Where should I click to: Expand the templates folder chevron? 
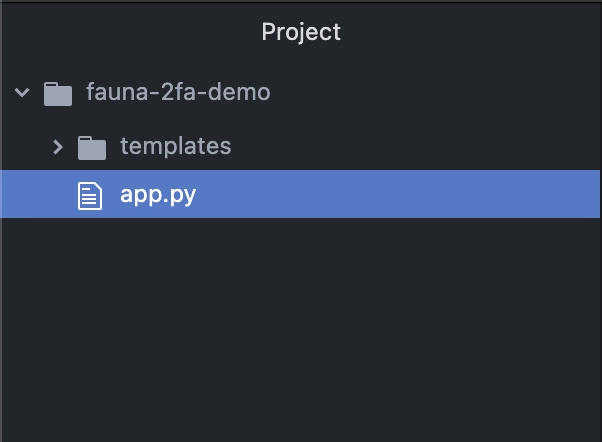[58, 147]
